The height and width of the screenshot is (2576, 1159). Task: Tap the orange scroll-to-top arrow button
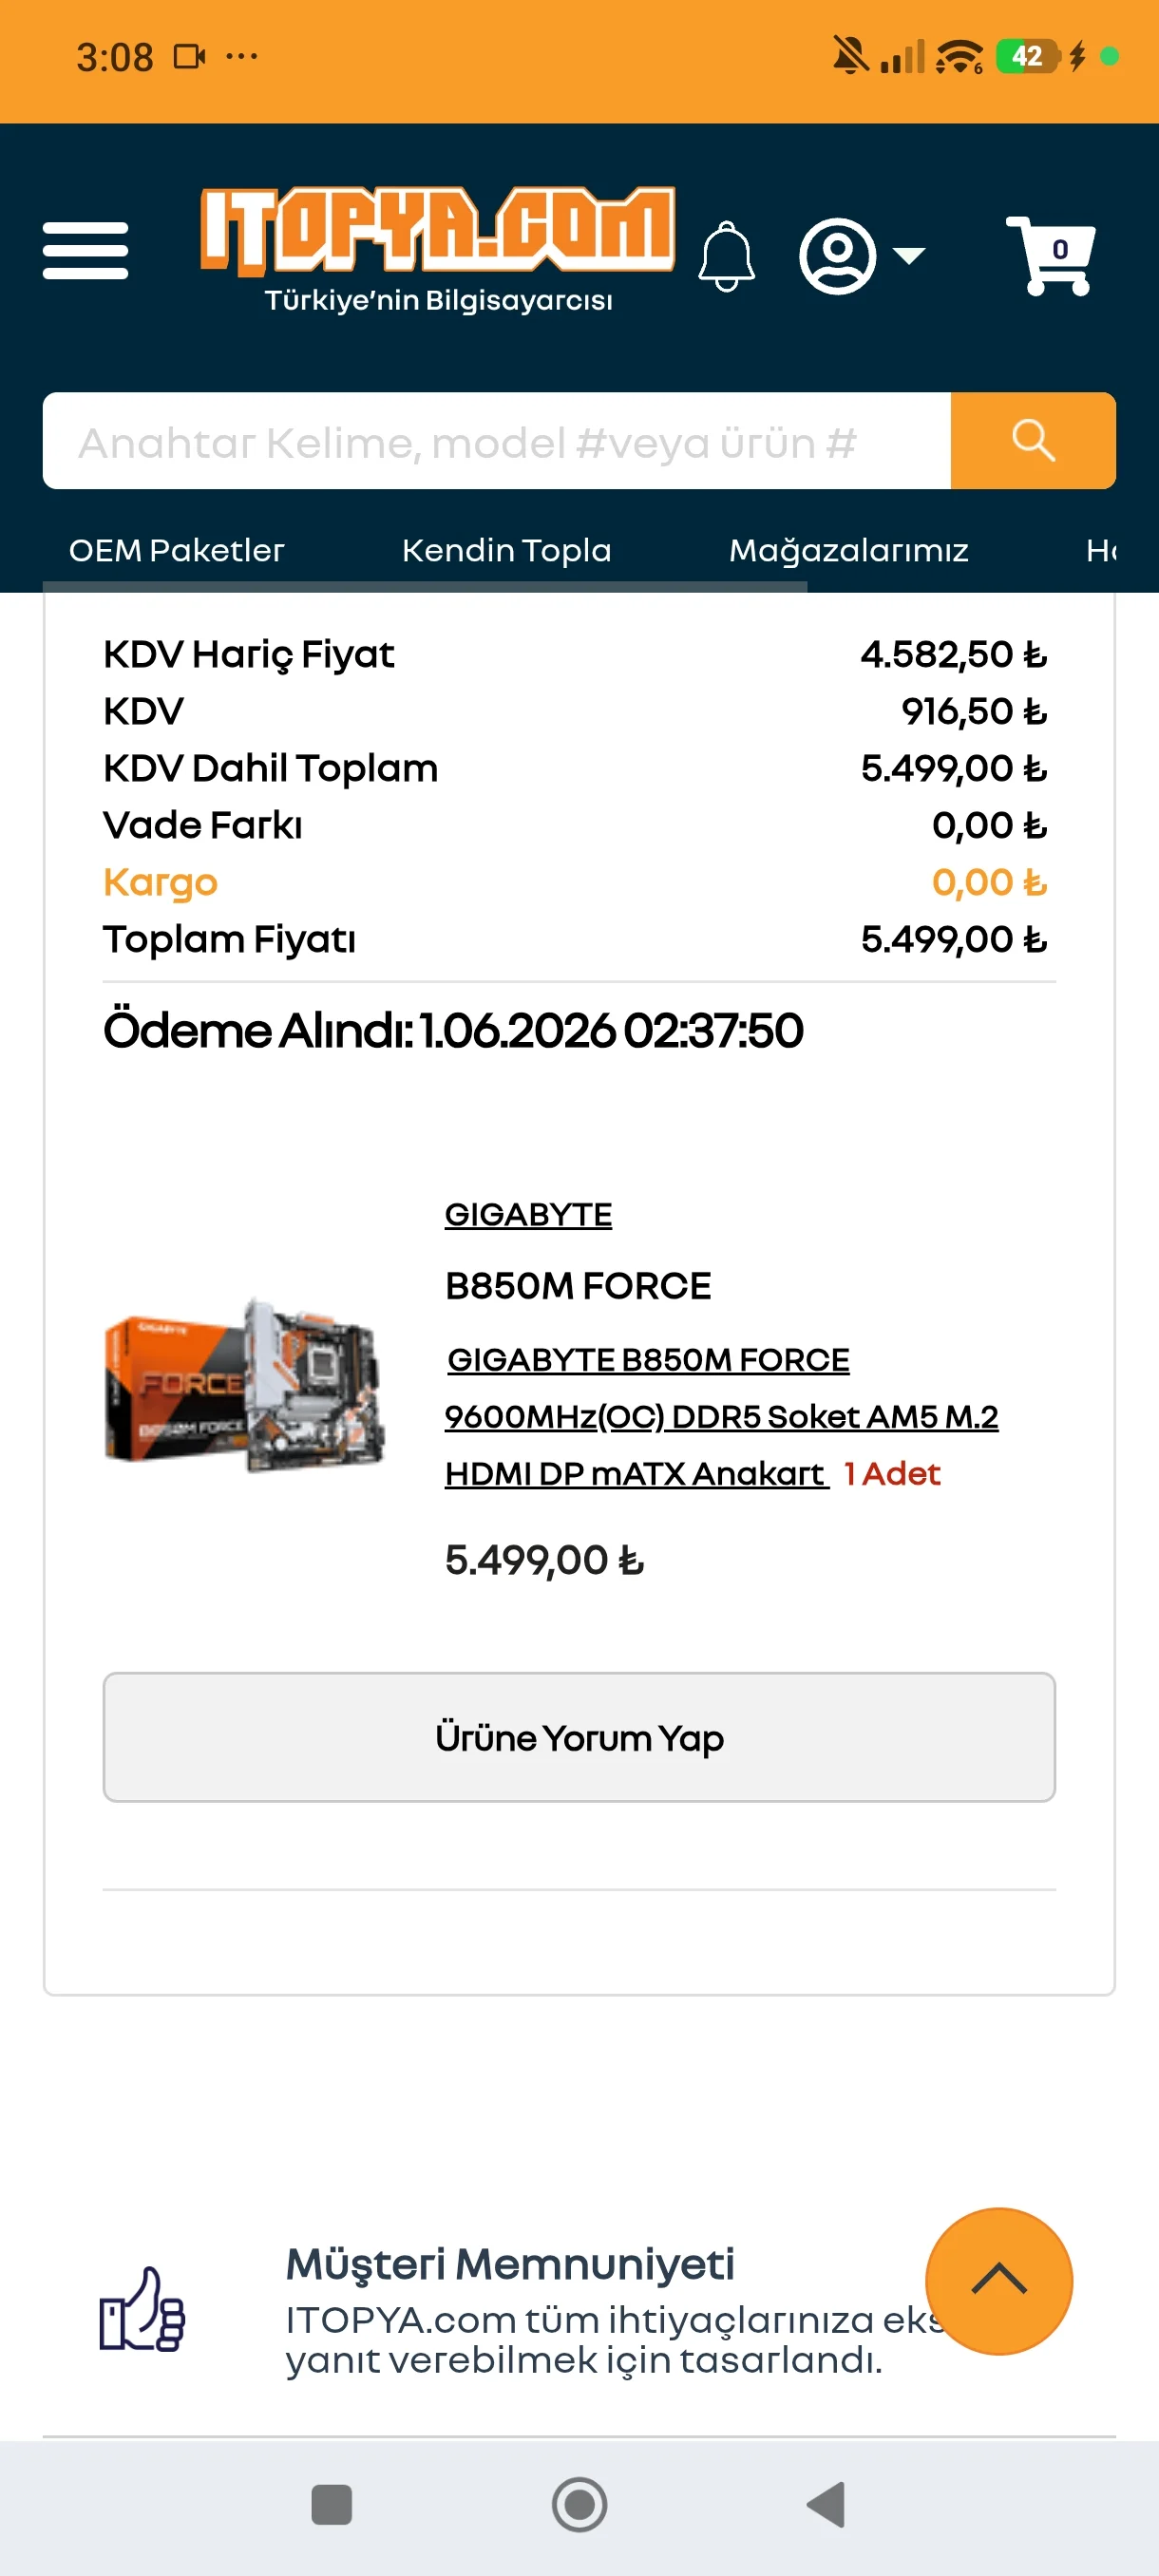pos(998,2280)
